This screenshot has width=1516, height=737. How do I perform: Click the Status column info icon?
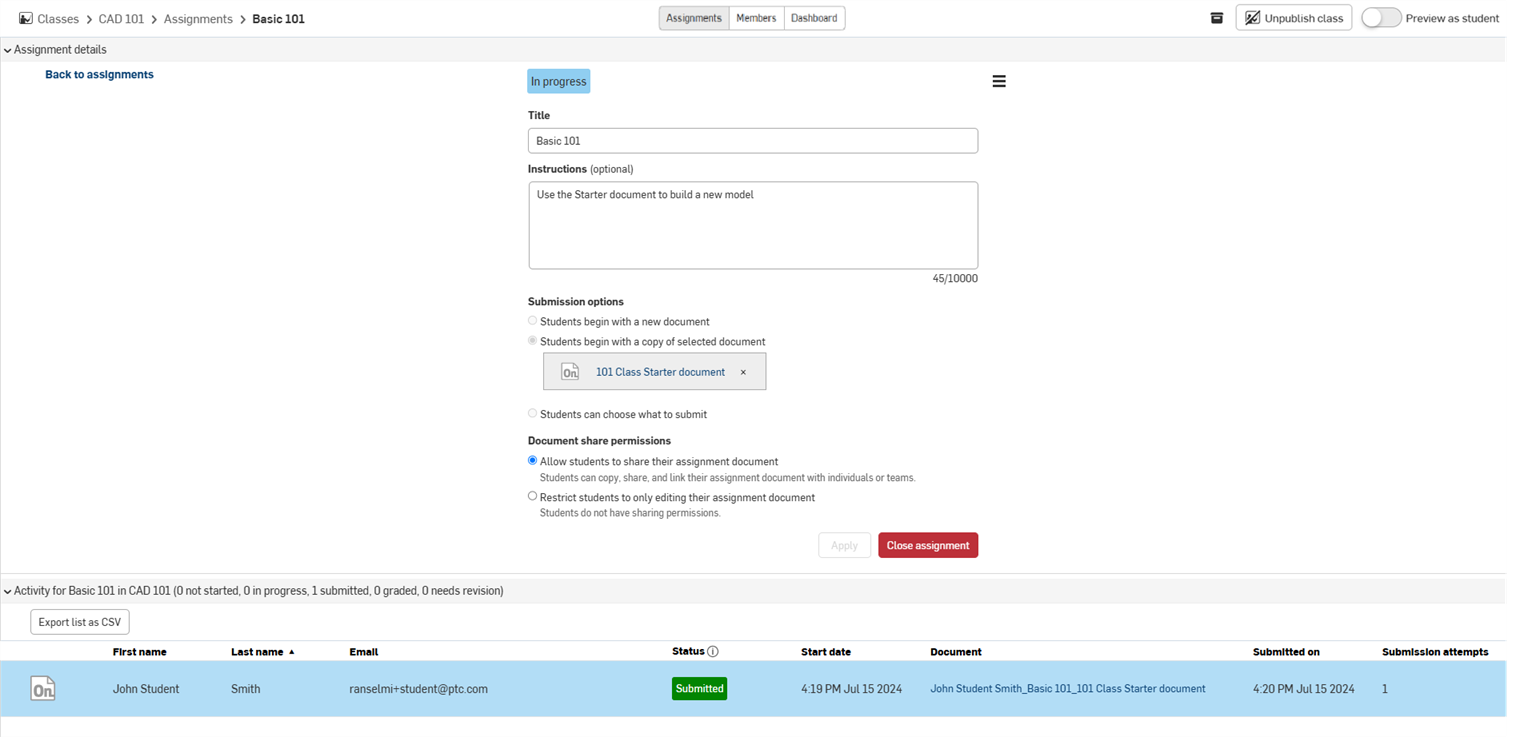(713, 652)
